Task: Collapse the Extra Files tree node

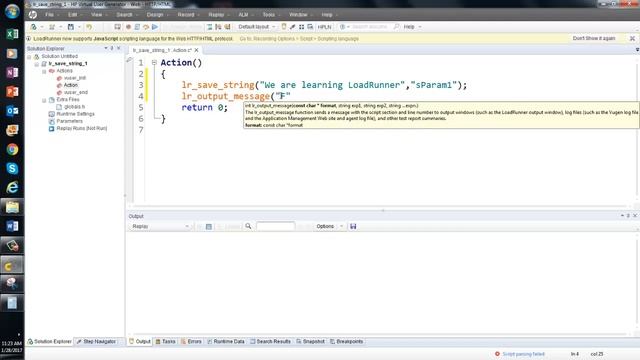Action: [44, 100]
